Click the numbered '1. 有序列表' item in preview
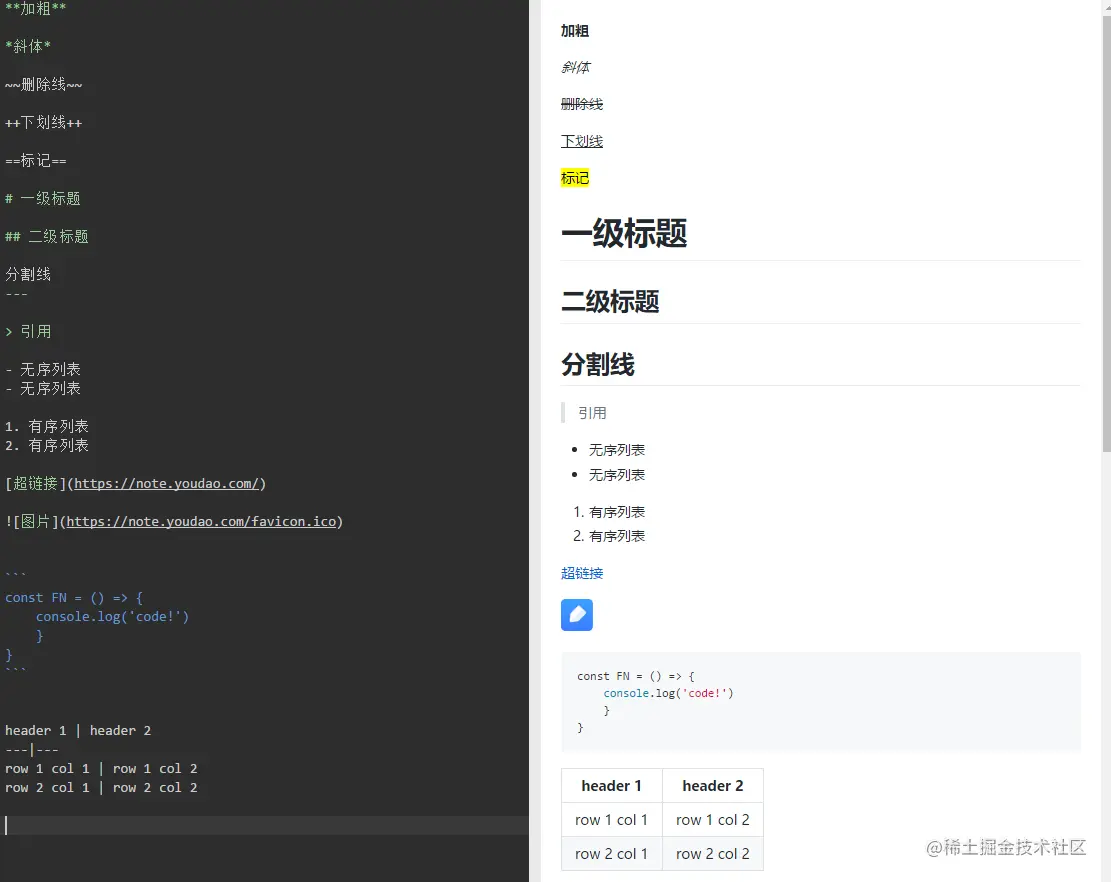Screen dimensions: 1111x882 609,511
